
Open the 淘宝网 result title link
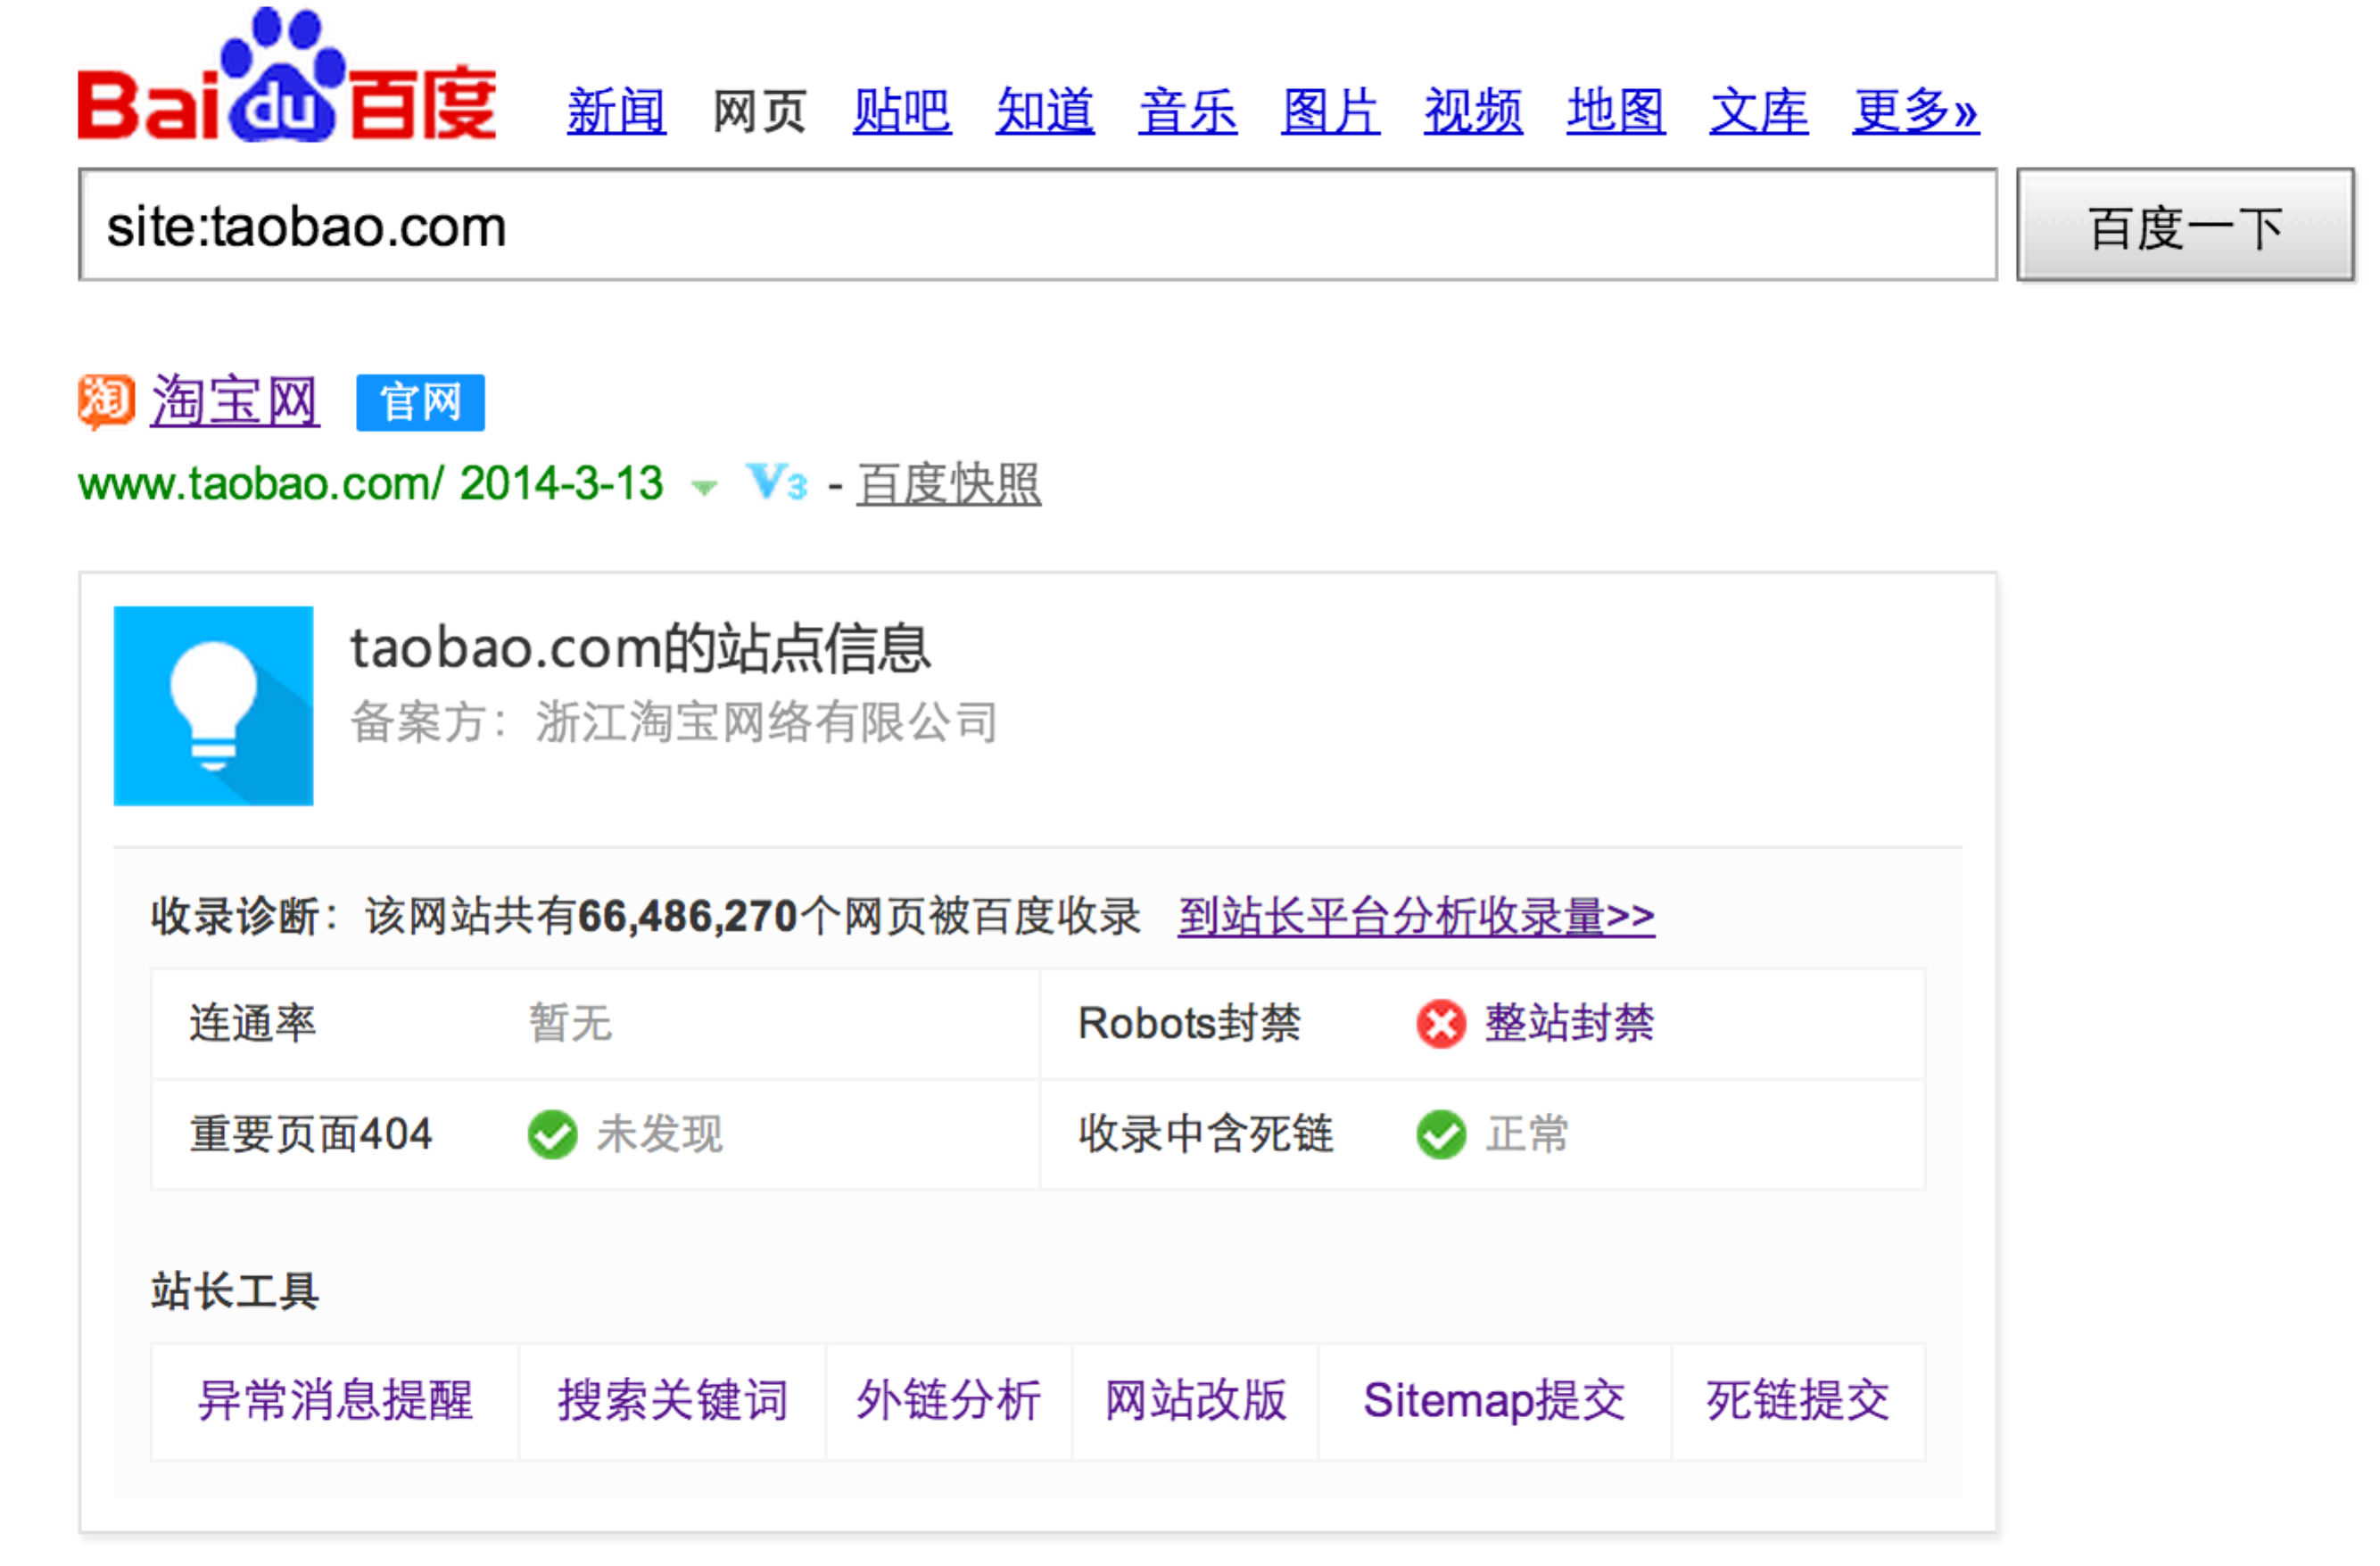[235, 402]
